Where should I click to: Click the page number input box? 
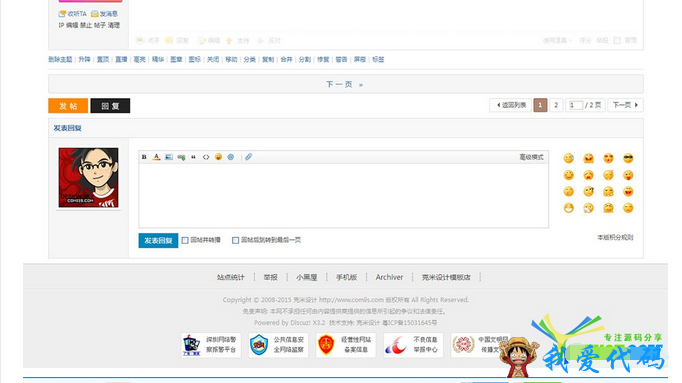click(576, 105)
